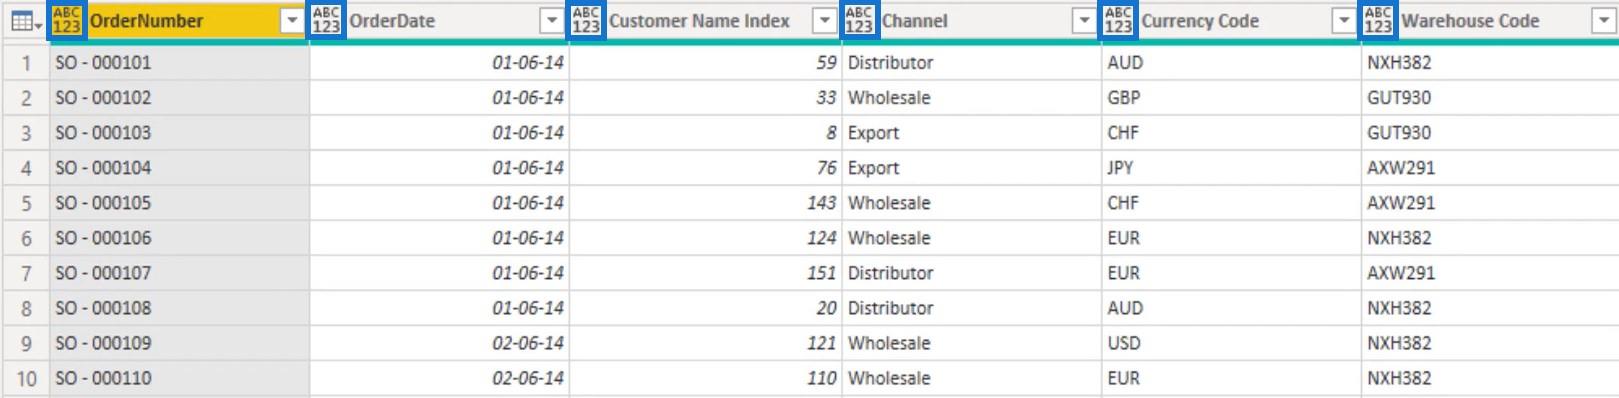Change data type icon of Channel column

(x=859, y=20)
